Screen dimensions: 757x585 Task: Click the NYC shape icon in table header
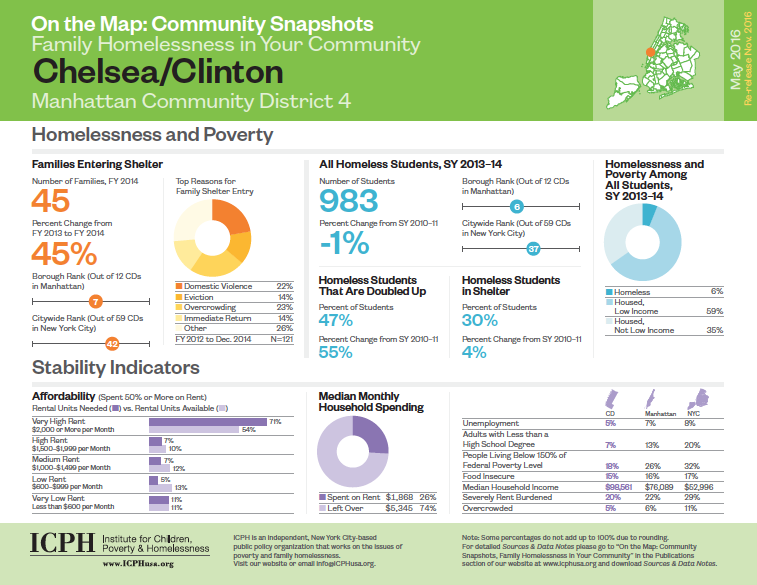click(x=699, y=399)
